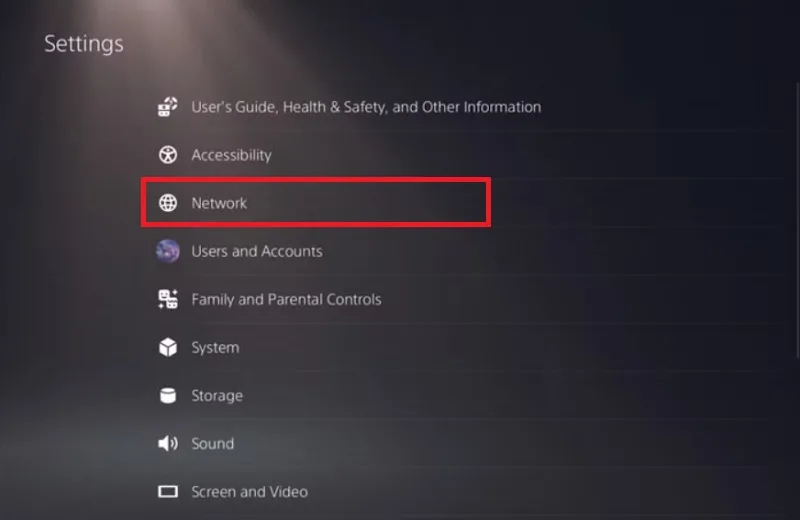800x520 pixels.
Task: Open Family and Parental Controls text
Action: point(286,300)
